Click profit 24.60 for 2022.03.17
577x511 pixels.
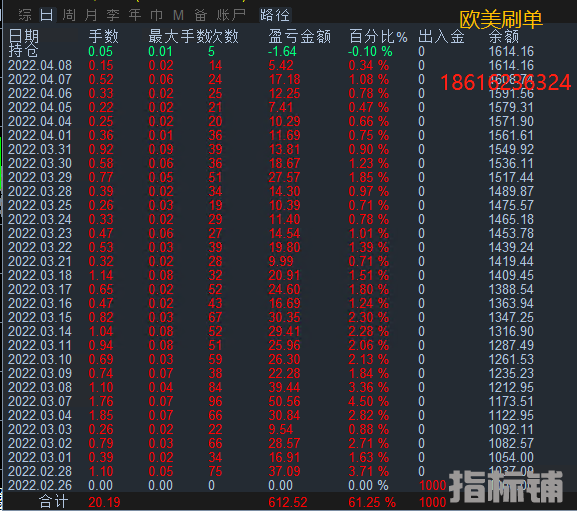pos(284,289)
